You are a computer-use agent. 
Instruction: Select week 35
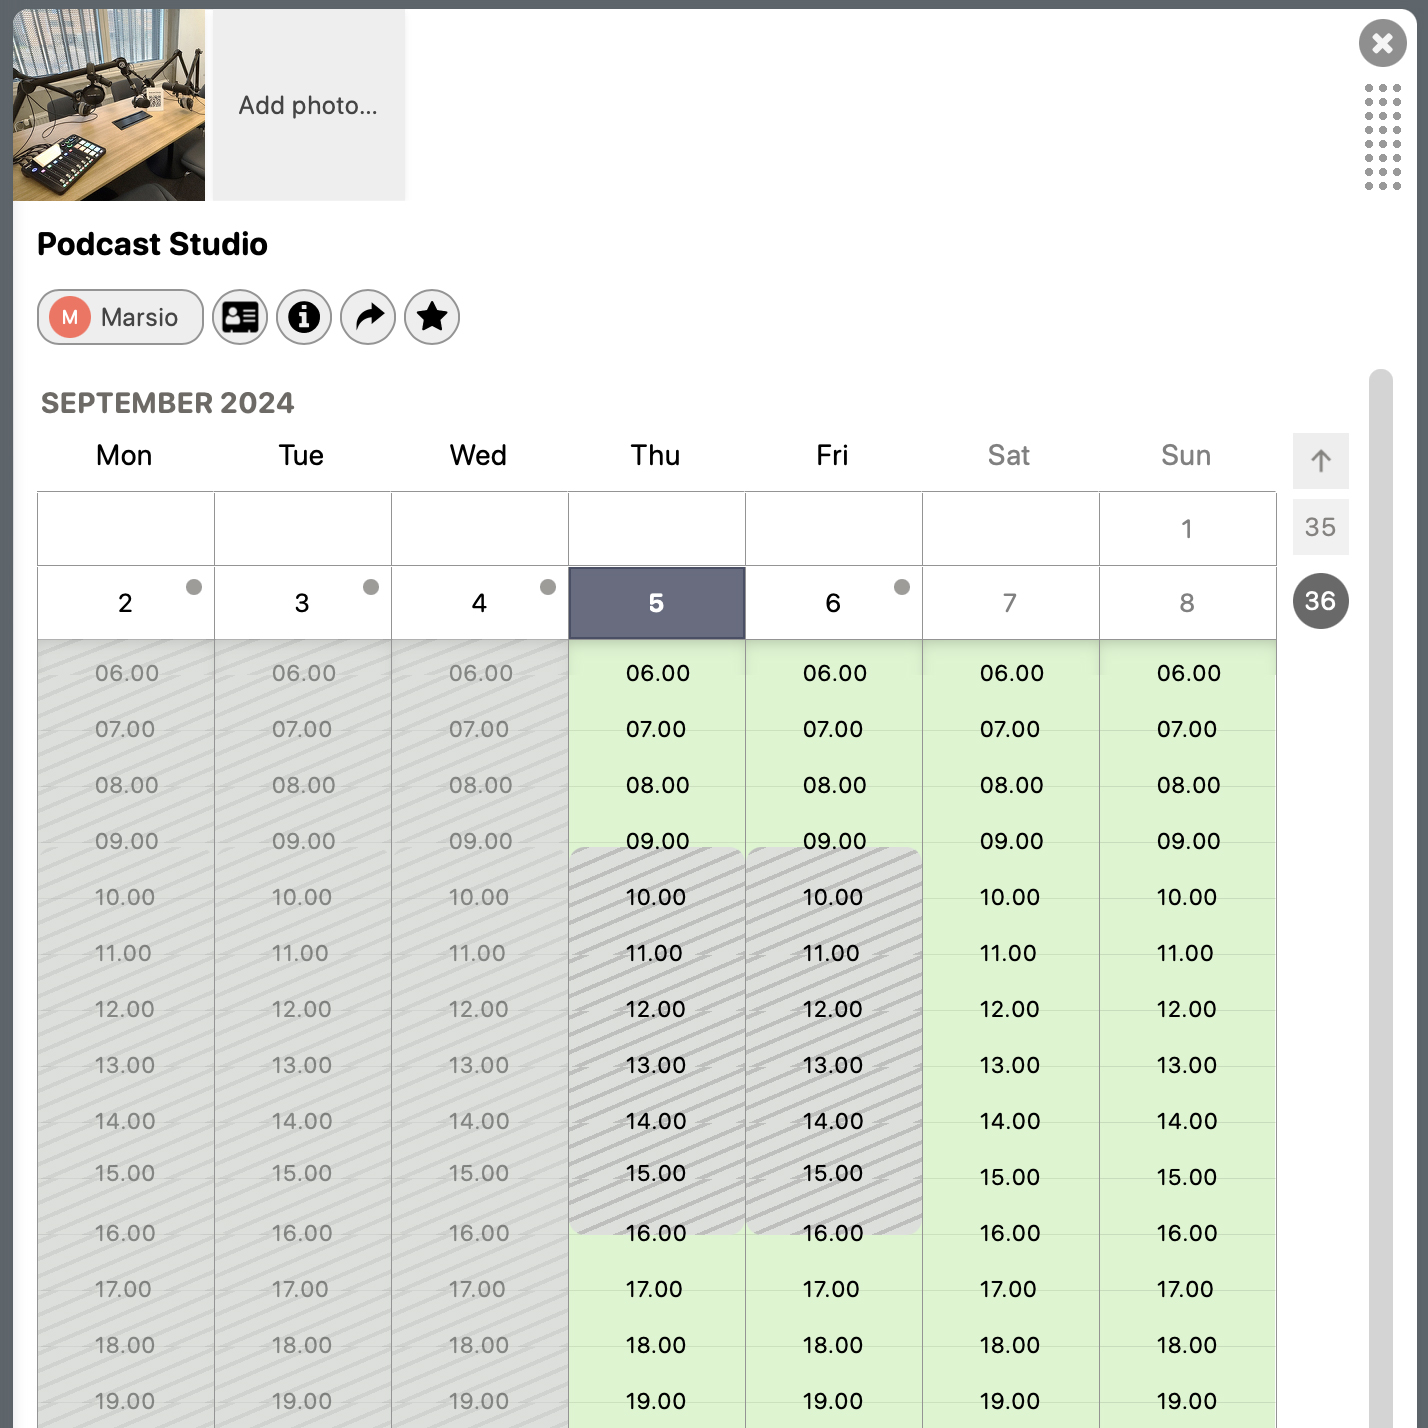tap(1321, 527)
